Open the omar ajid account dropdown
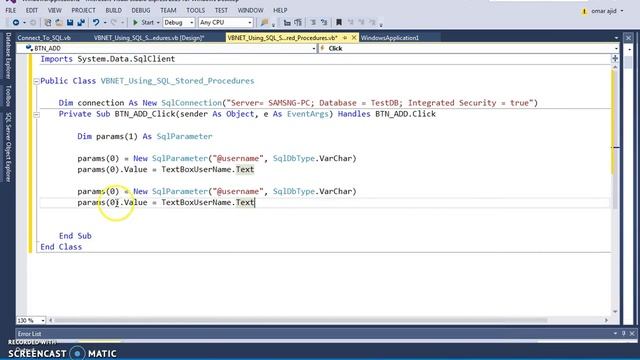Image resolution: width=640 pixels, height=360 pixels. 622,11
